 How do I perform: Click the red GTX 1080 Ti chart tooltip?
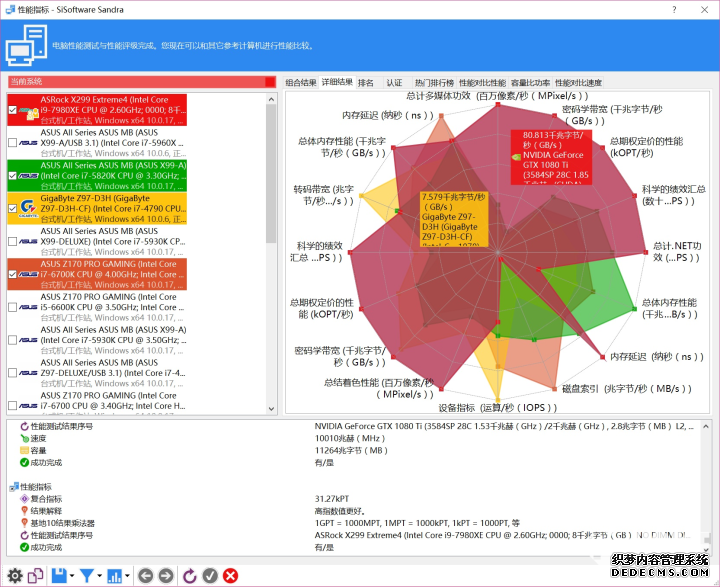click(551, 158)
